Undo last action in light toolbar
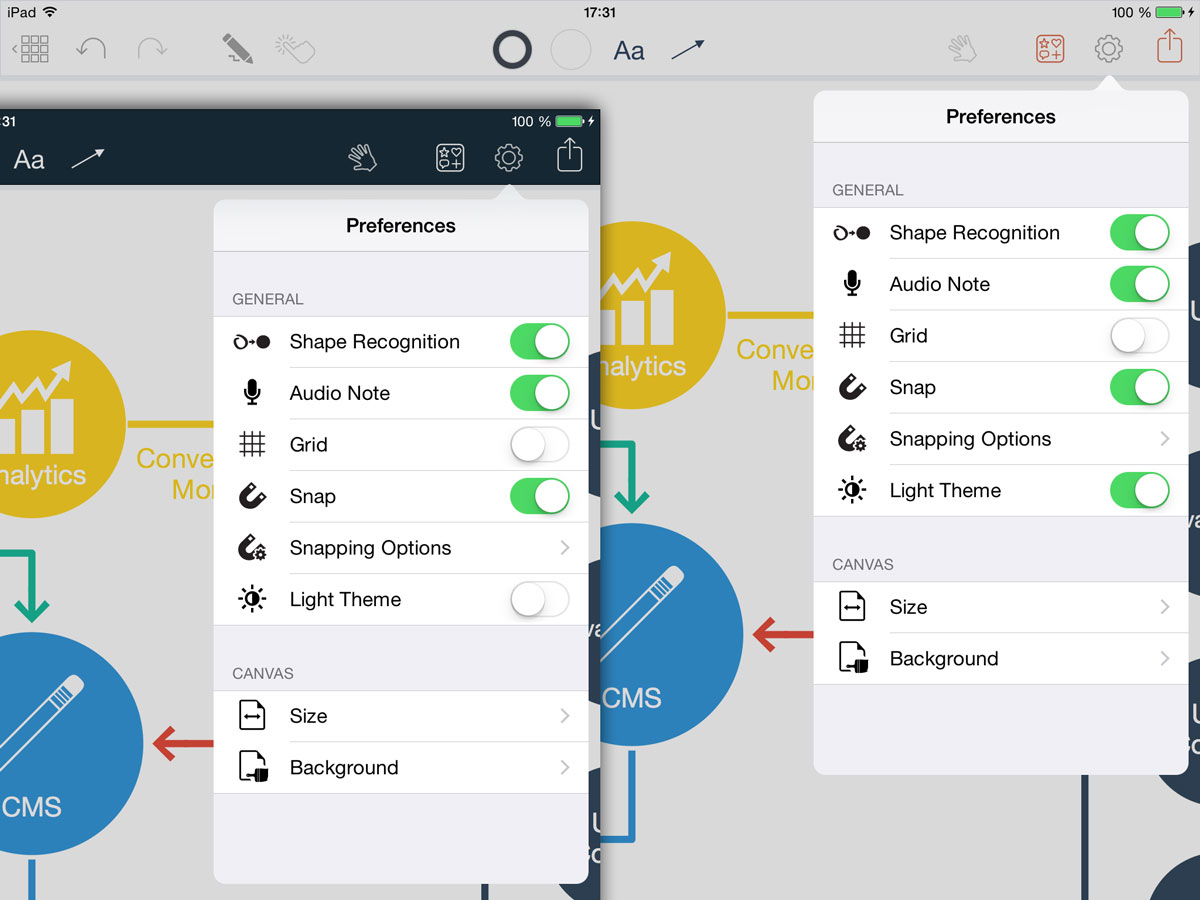The height and width of the screenshot is (900, 1200). click(x=91, y=49)
